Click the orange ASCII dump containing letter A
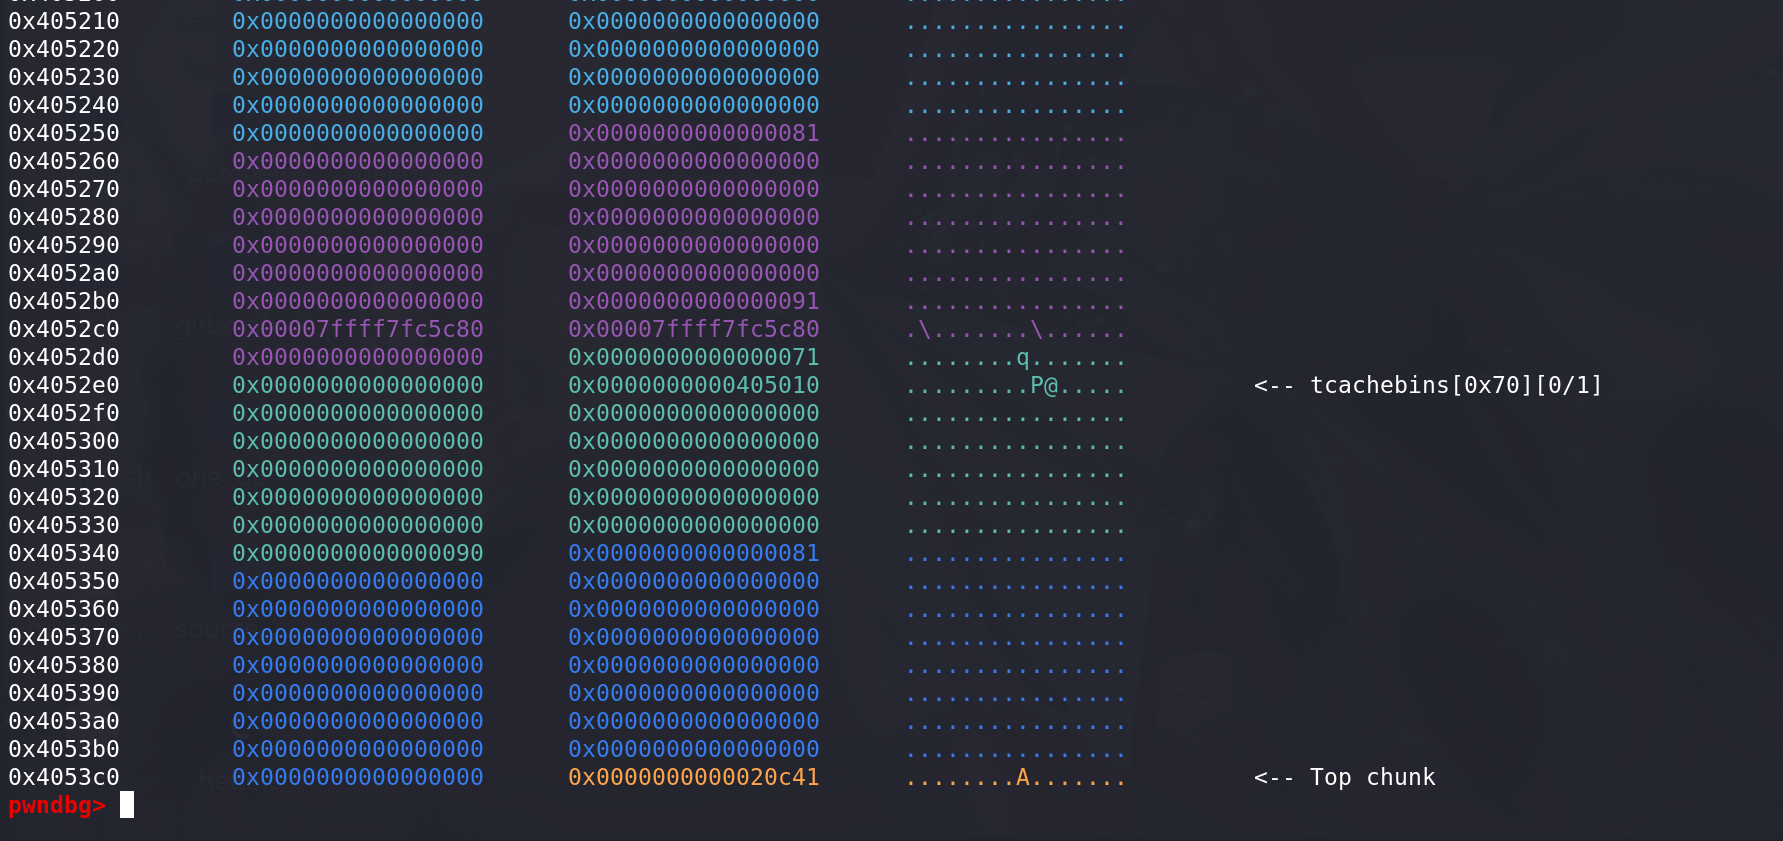 (x=1016, y=777)
